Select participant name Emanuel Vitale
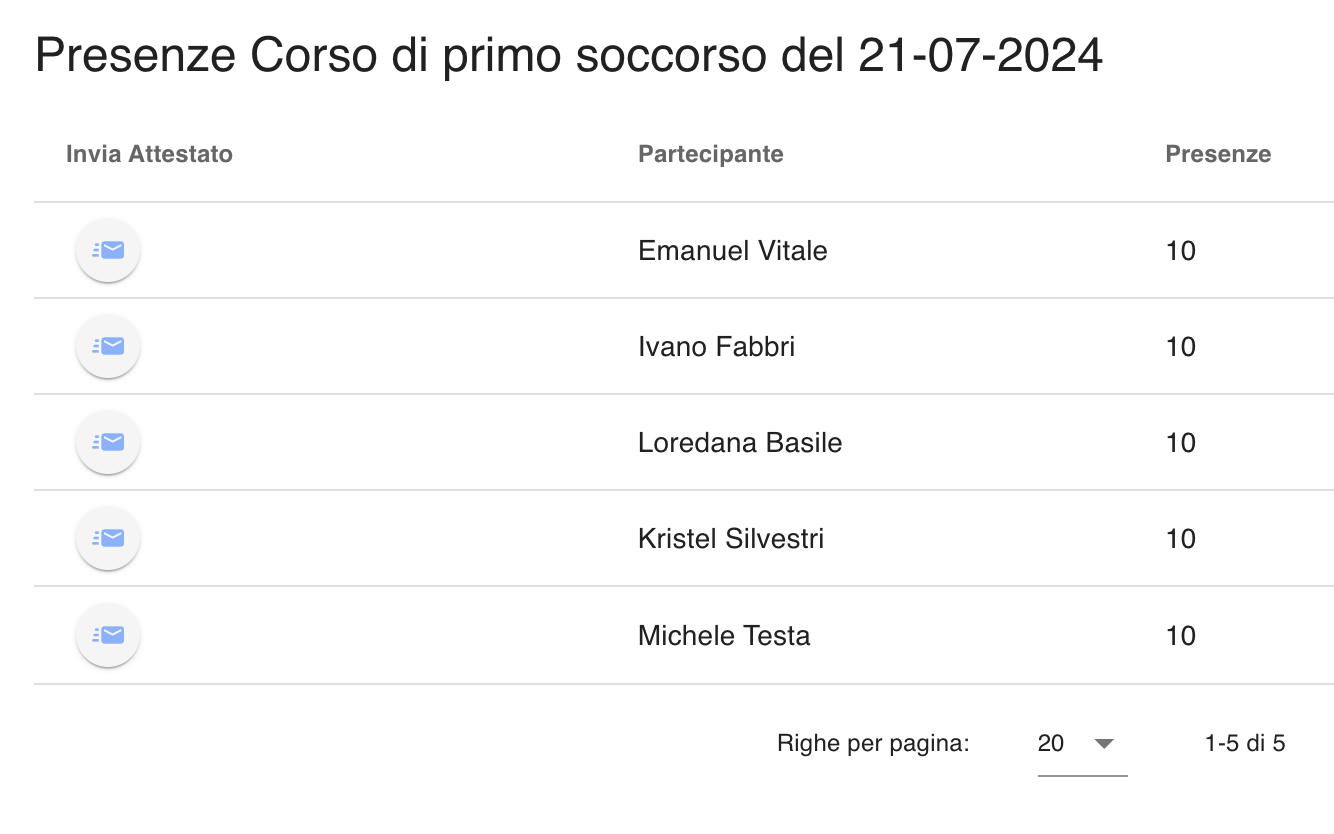 point(733,250)
